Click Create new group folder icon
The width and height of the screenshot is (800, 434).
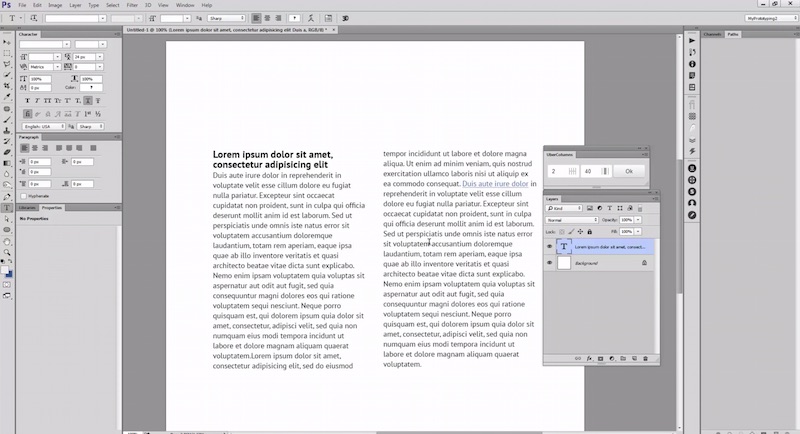point(623,359)
